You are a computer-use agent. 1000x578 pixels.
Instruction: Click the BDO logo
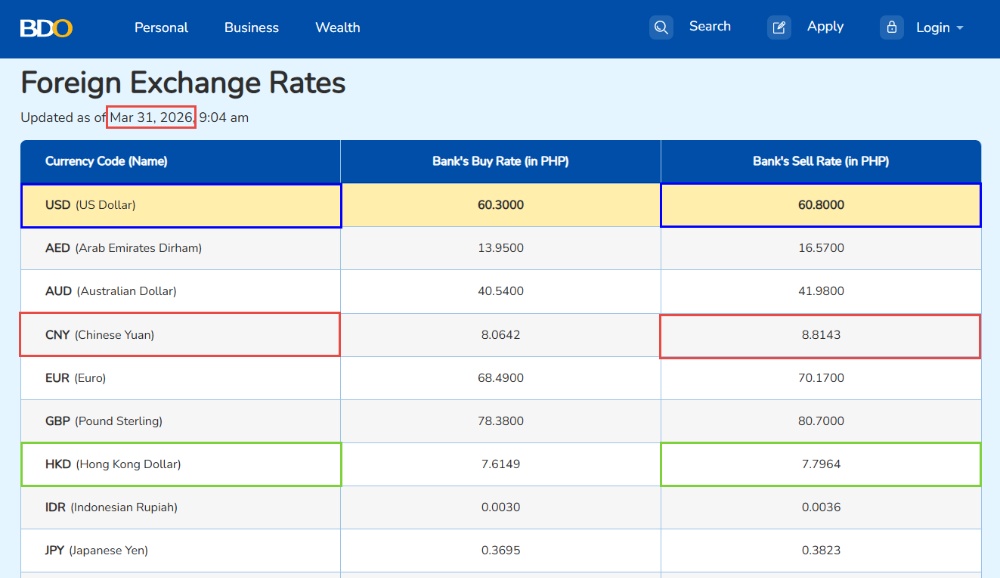click(x=46, y=28)
